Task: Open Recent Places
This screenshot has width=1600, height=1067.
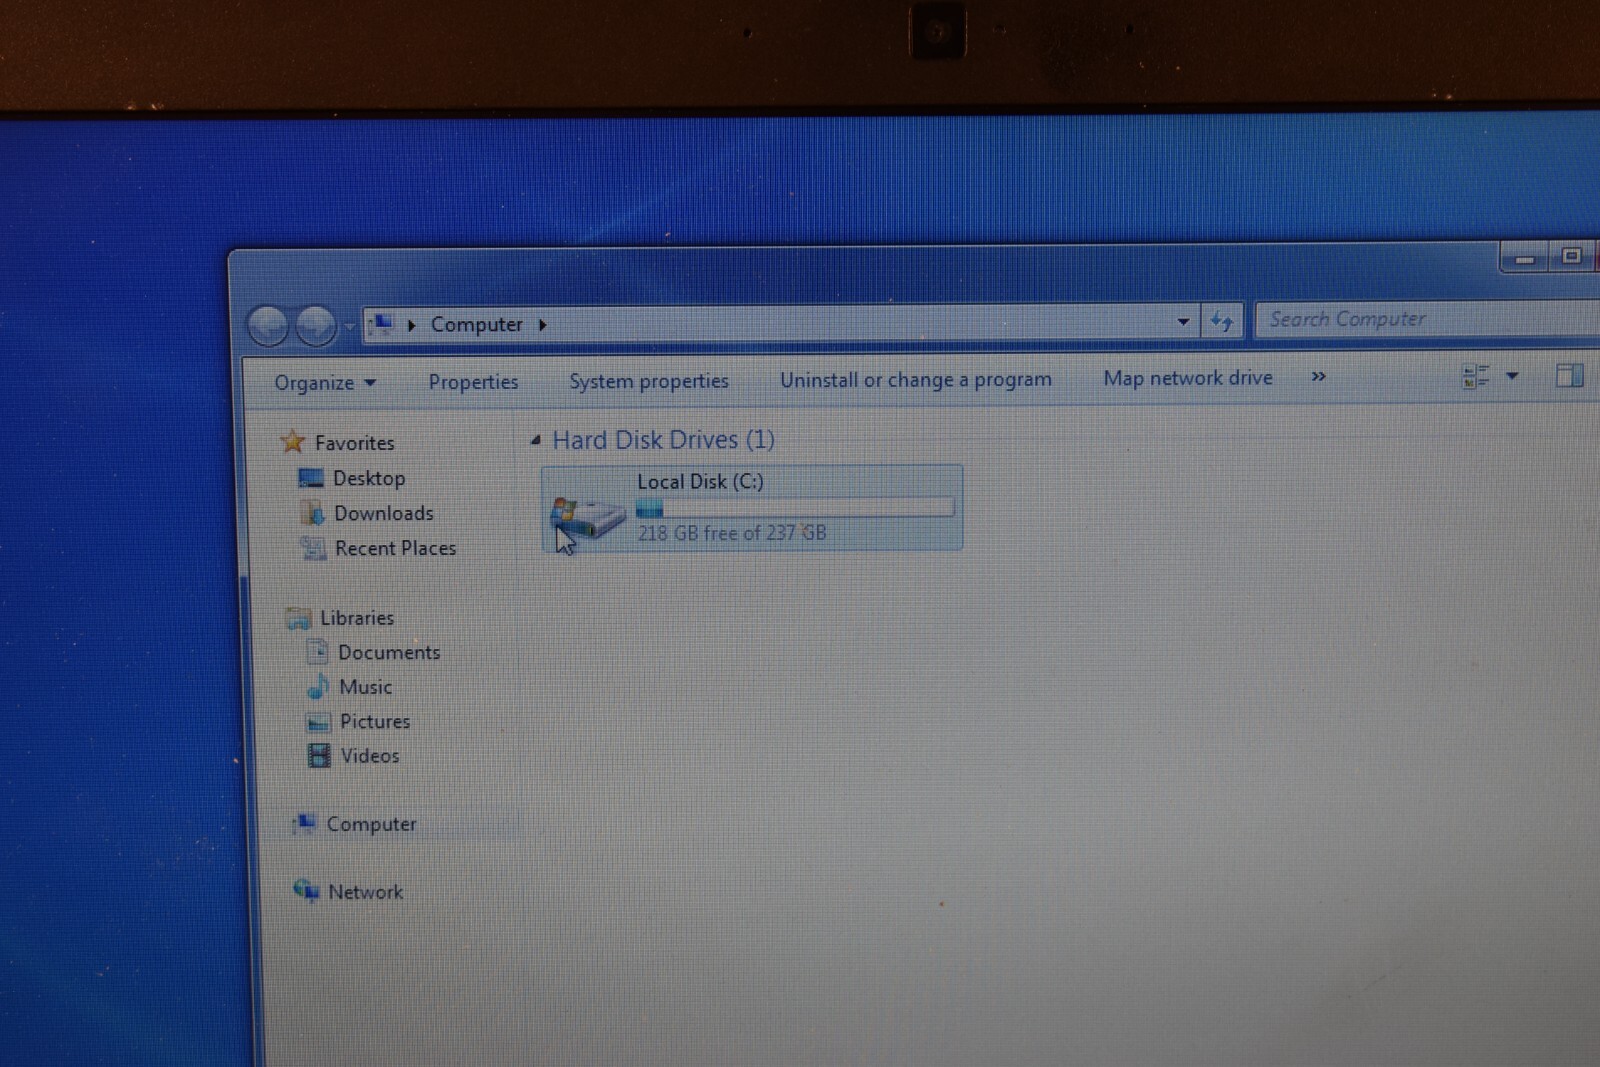Action: (x=395, y=548)
